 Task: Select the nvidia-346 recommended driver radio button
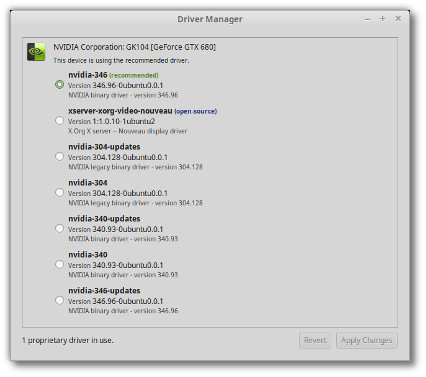59,85
